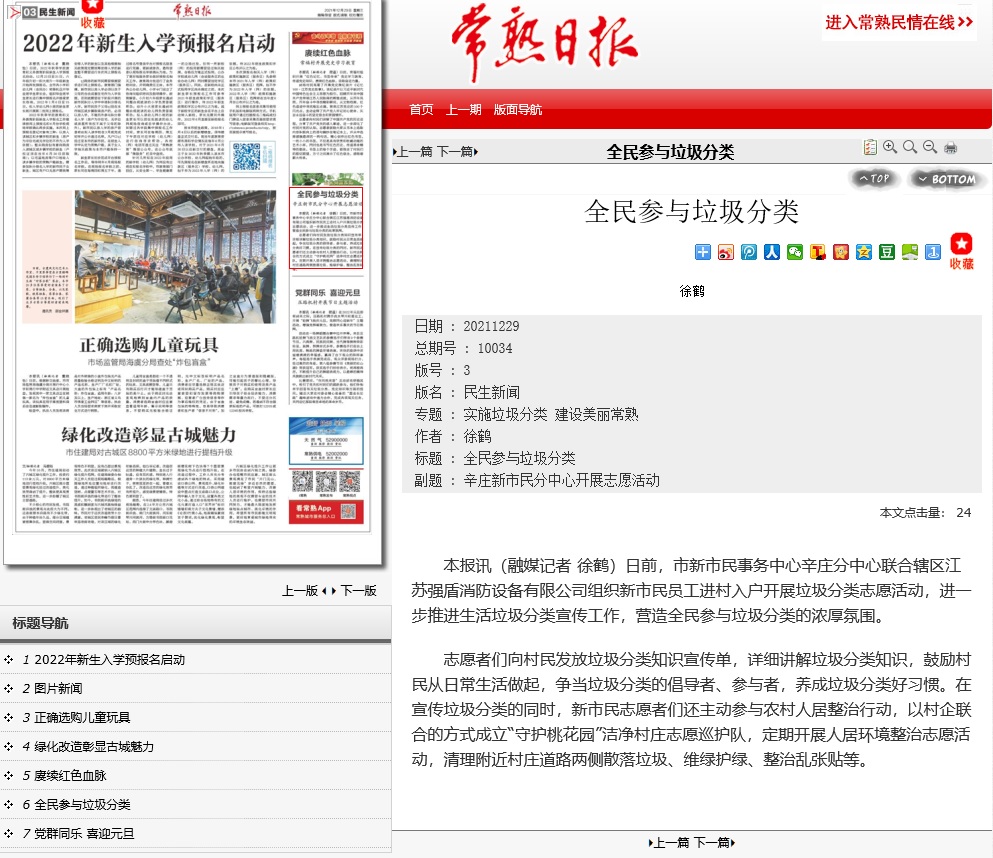Screen dimensions: 993x858
Task: Click the 总期号 value 10034
Action: tap(495, 348)
